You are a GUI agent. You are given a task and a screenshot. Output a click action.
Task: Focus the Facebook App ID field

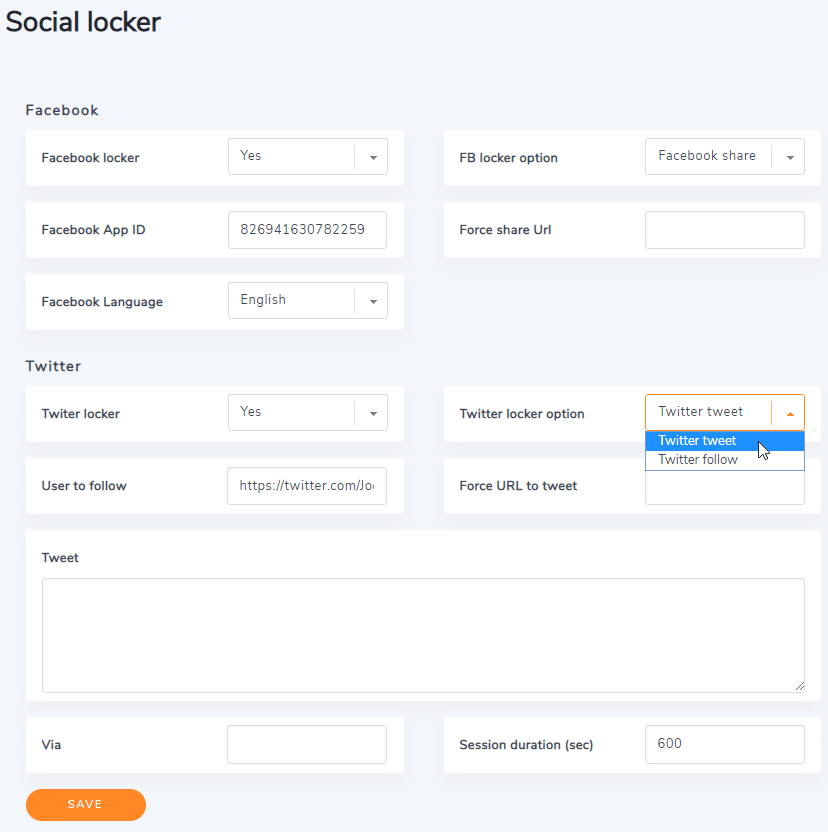click(307, 230)
